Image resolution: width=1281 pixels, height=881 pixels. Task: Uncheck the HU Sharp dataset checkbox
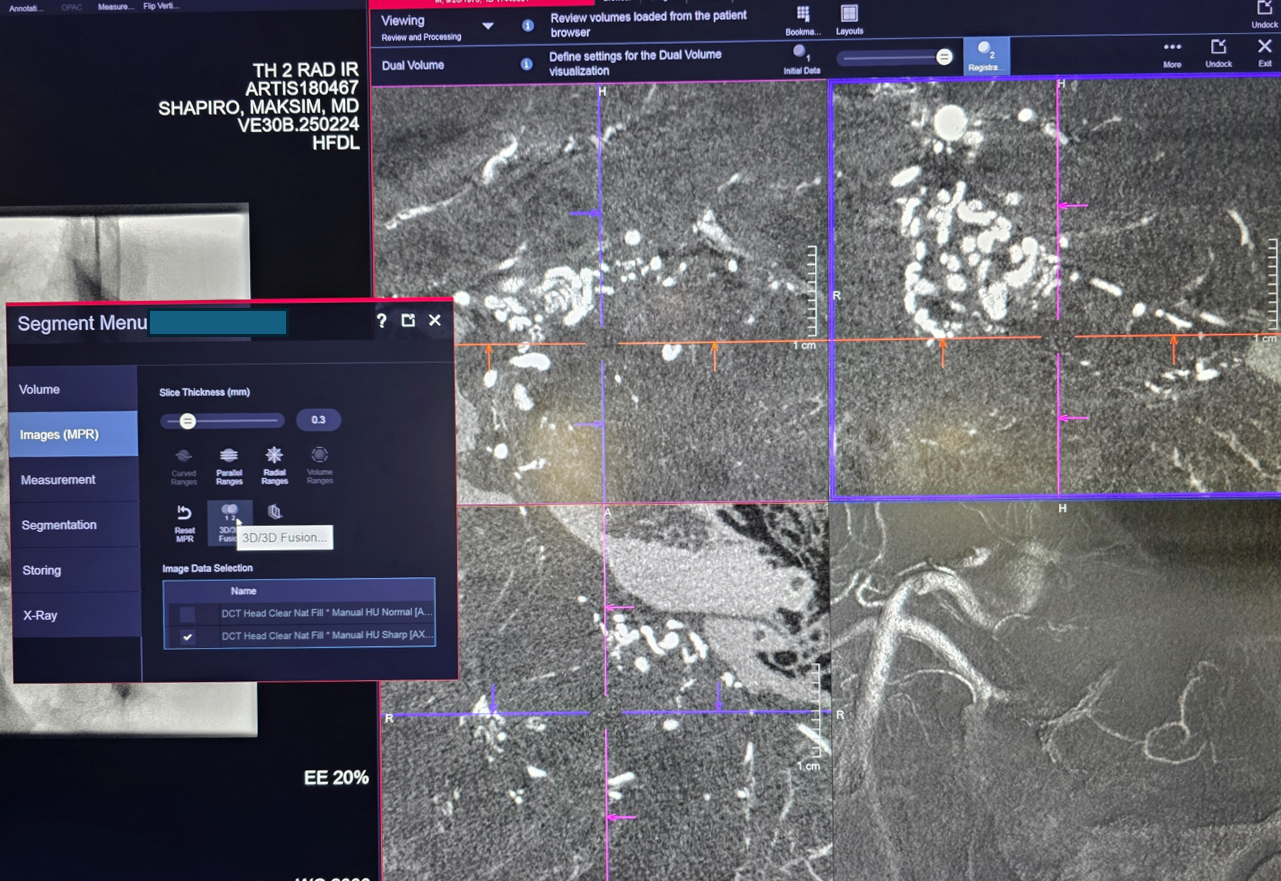coord(187,636)
